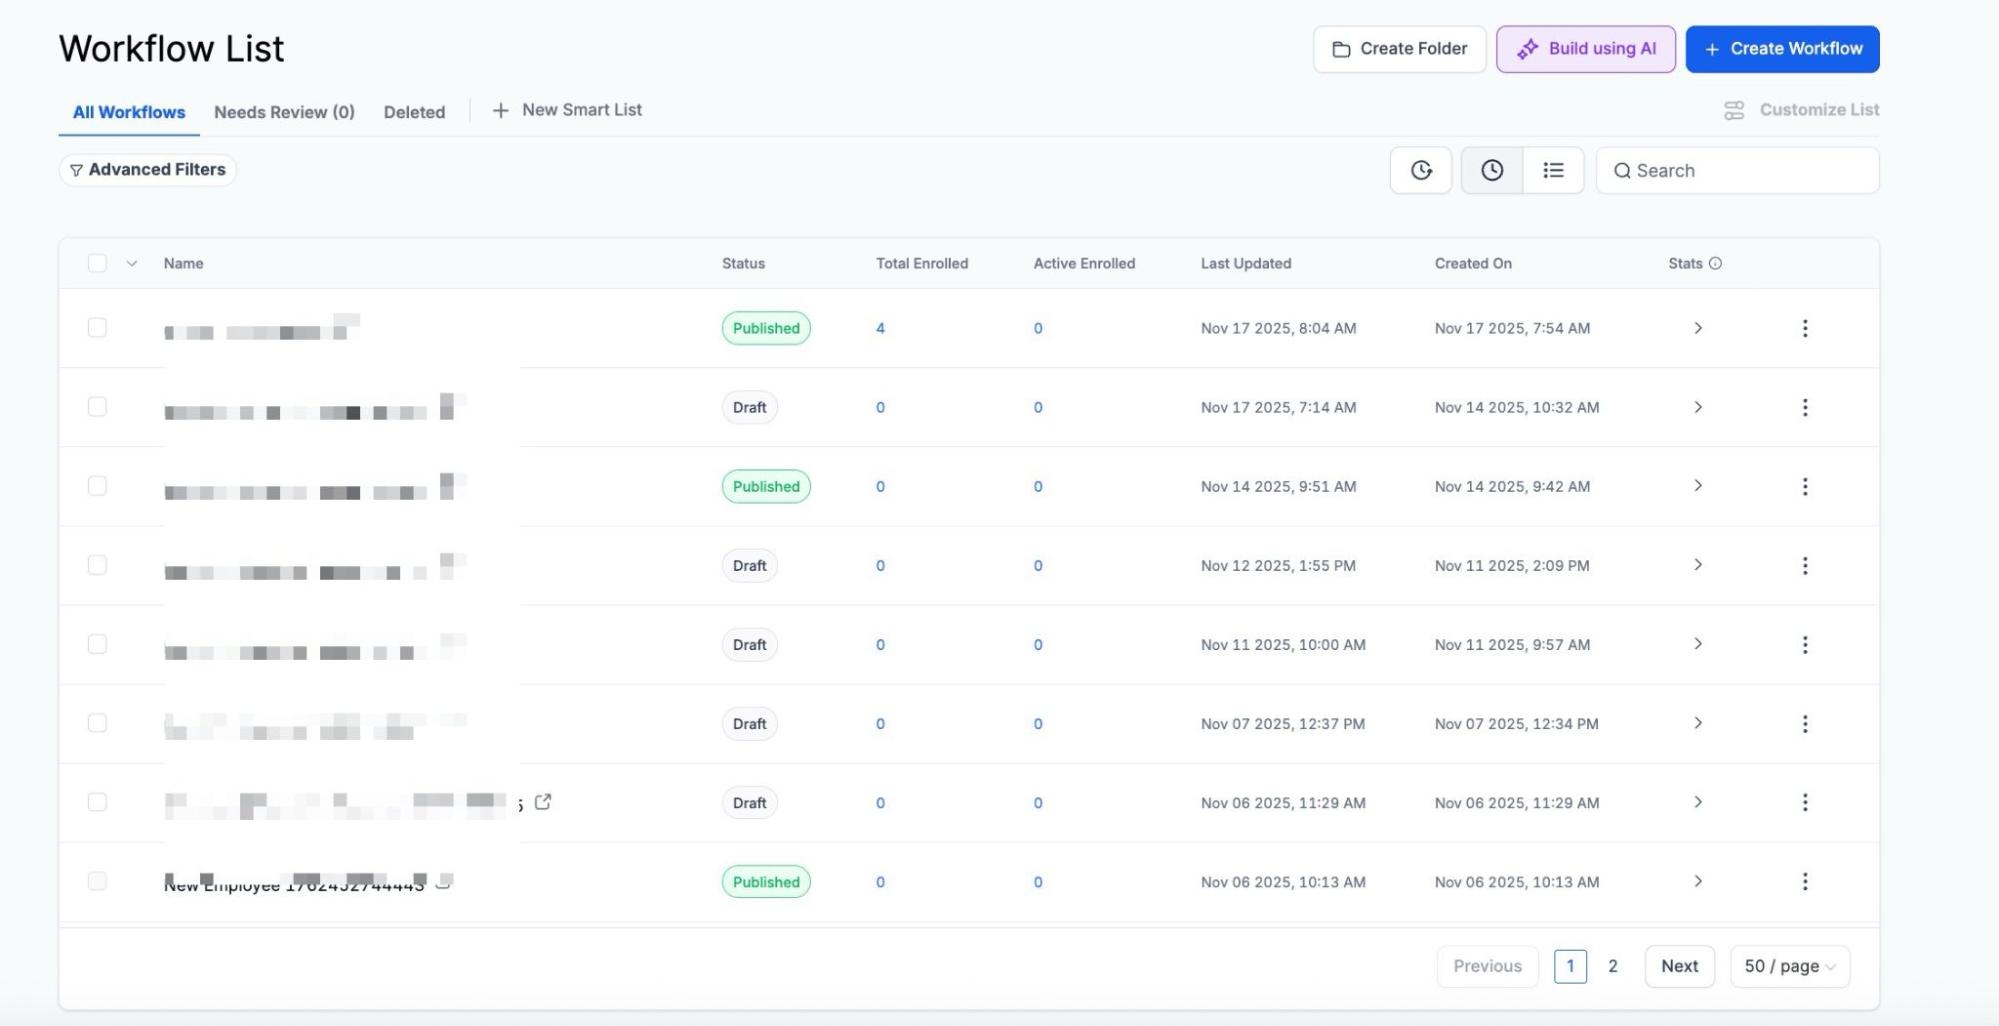Open the 50 / page size dropdown
This screenshot has height=1026, width=1999.
(x=1789, y=966)
